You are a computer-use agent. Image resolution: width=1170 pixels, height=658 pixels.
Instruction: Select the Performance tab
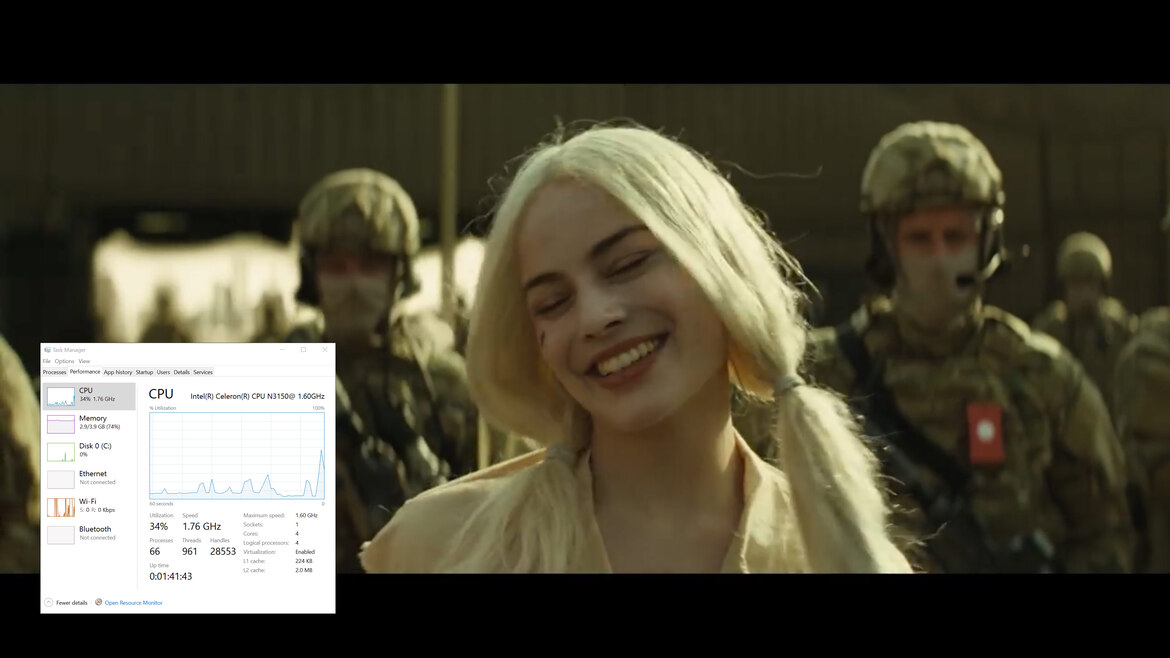tap(85, 372)
